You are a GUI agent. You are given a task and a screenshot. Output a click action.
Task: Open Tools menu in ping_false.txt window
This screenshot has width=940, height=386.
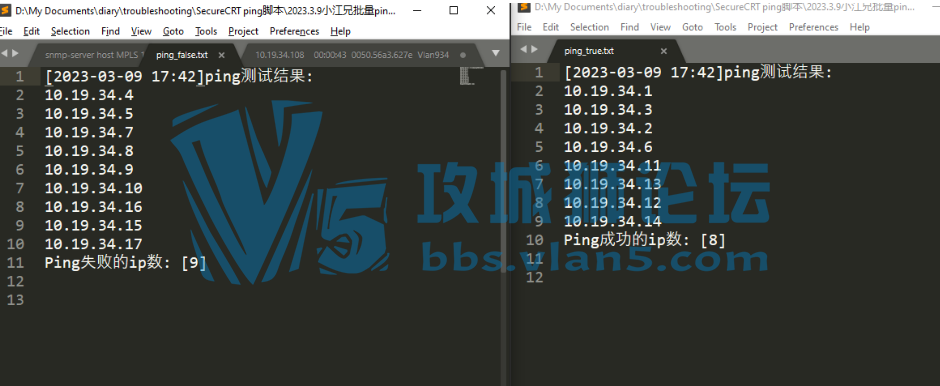click(206, 31)
